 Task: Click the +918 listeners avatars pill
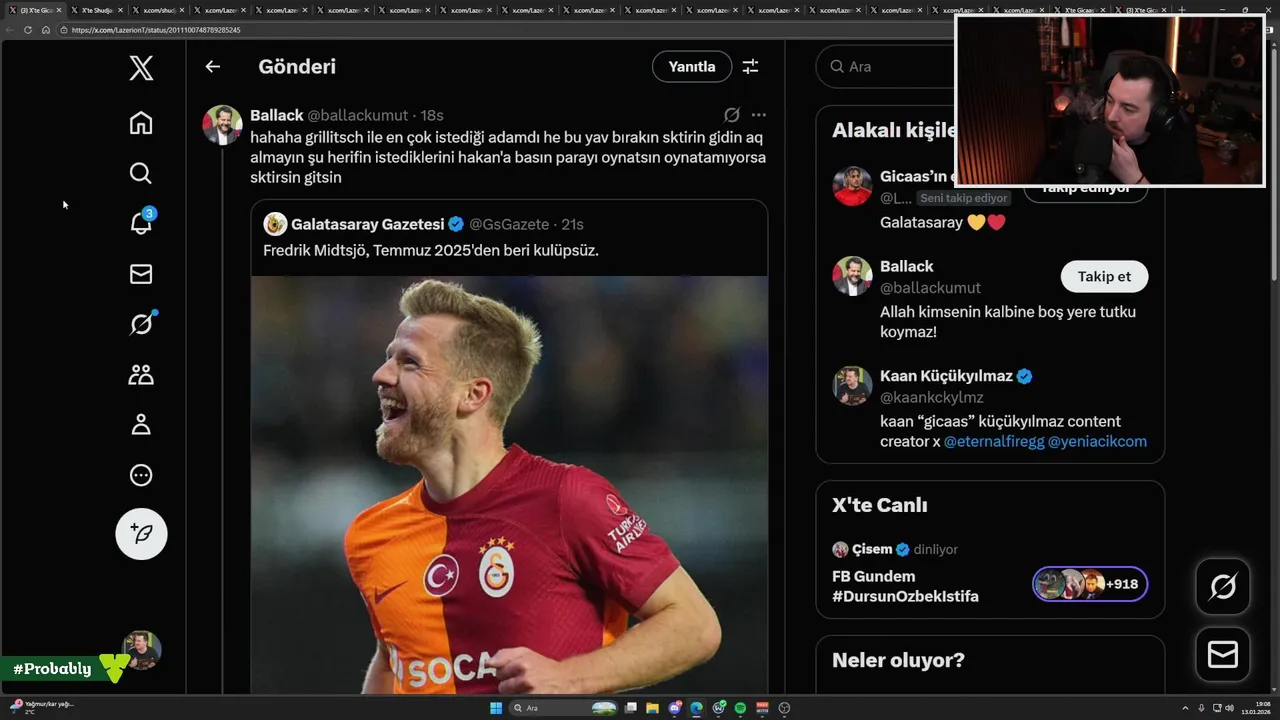[1090, 584]
